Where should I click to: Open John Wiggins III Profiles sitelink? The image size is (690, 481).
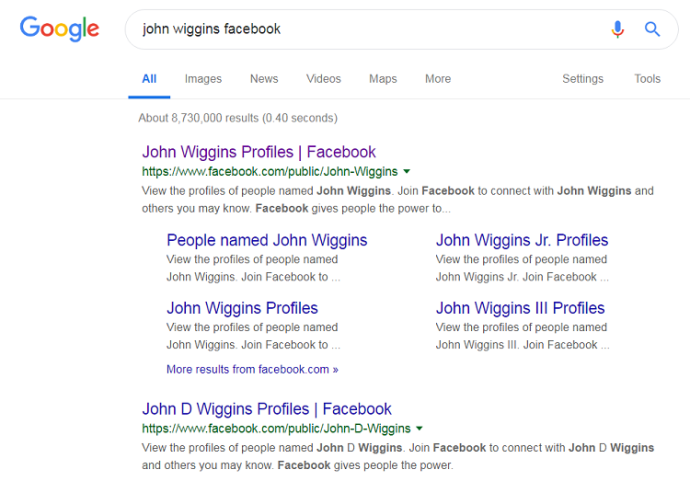coord(520,308)
